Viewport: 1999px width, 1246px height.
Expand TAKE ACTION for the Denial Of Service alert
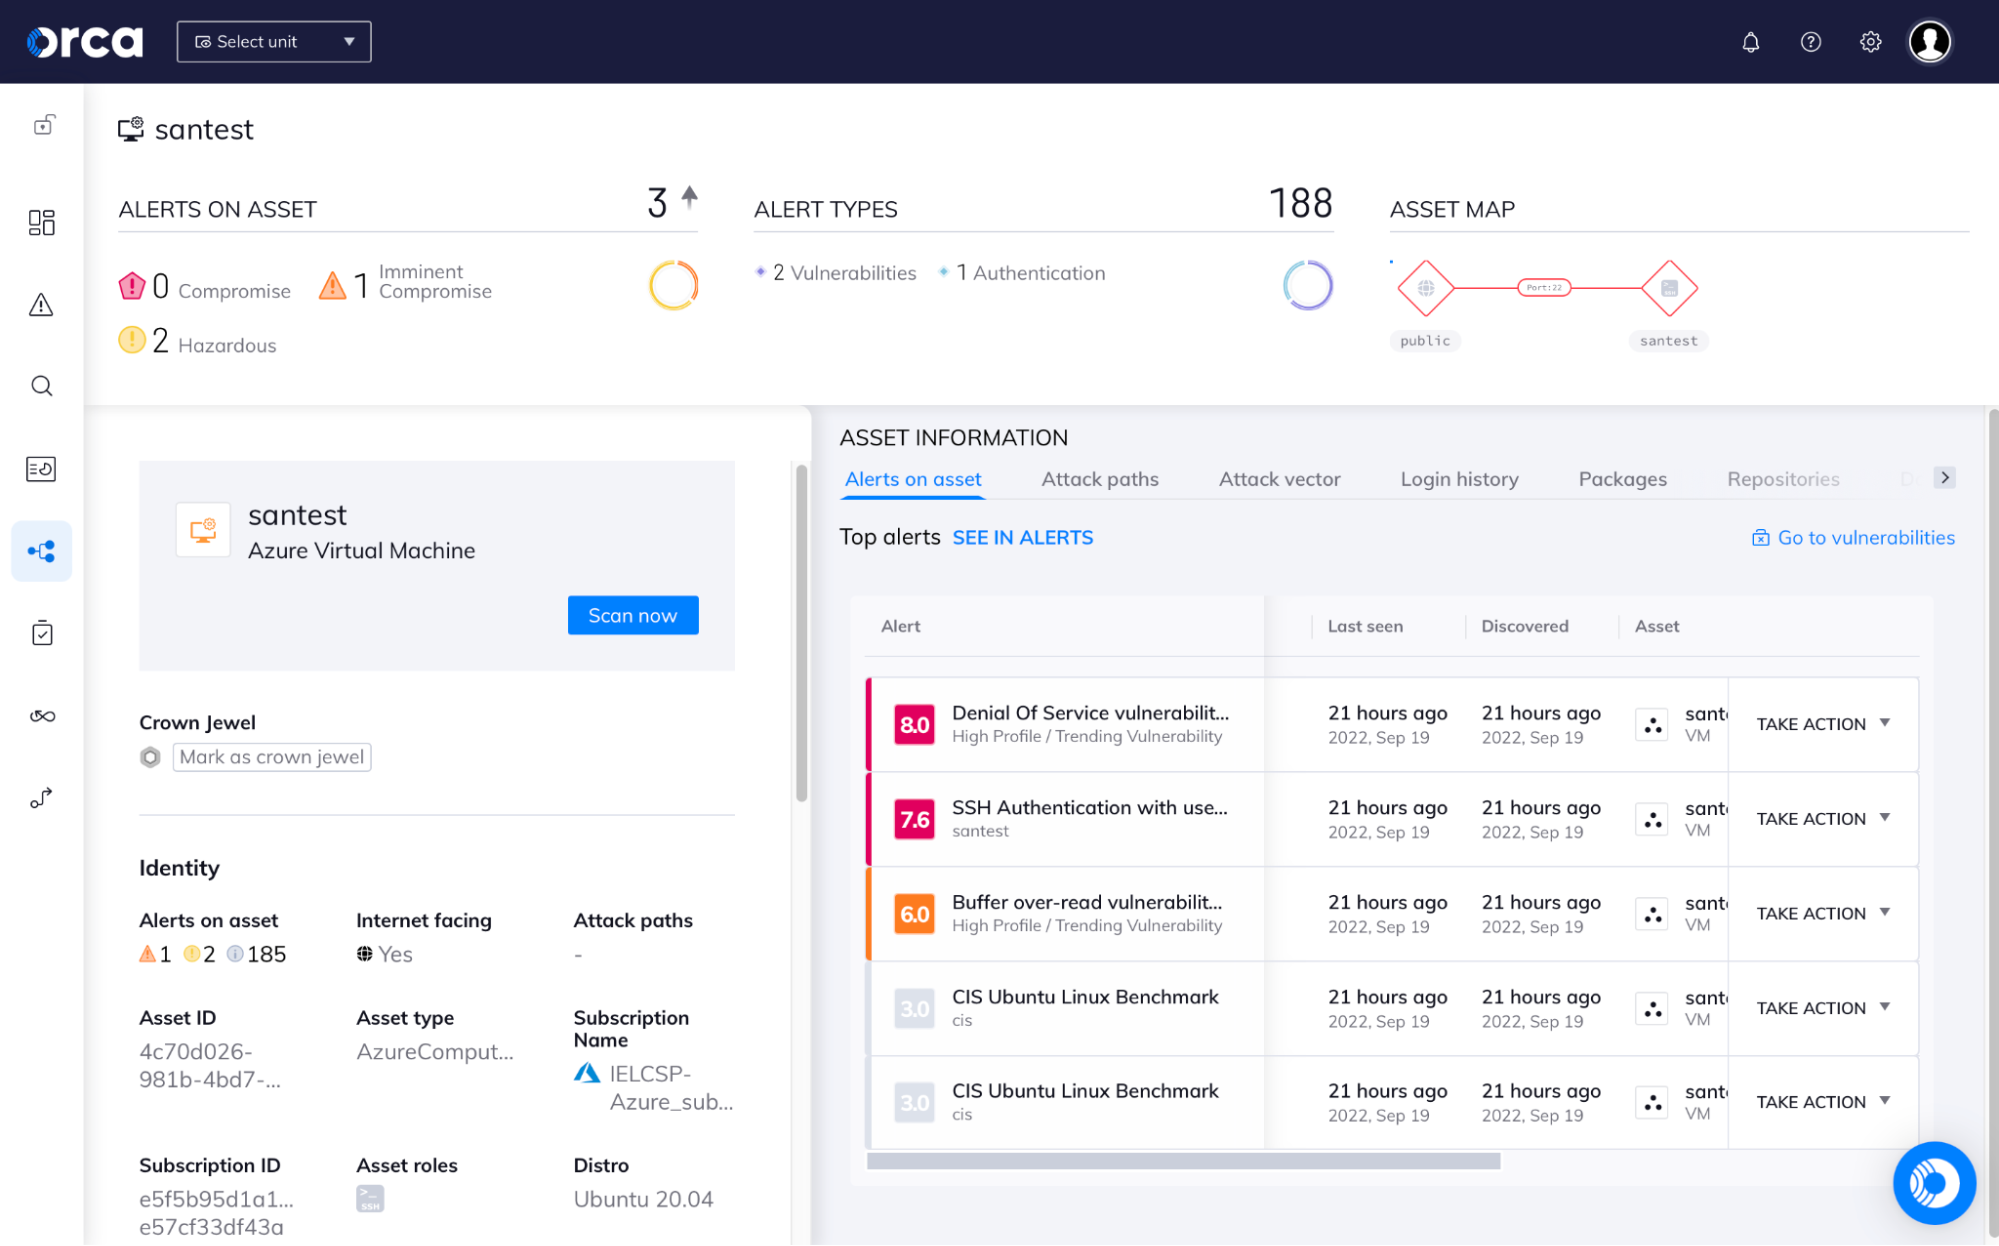tap(1822, 723)
